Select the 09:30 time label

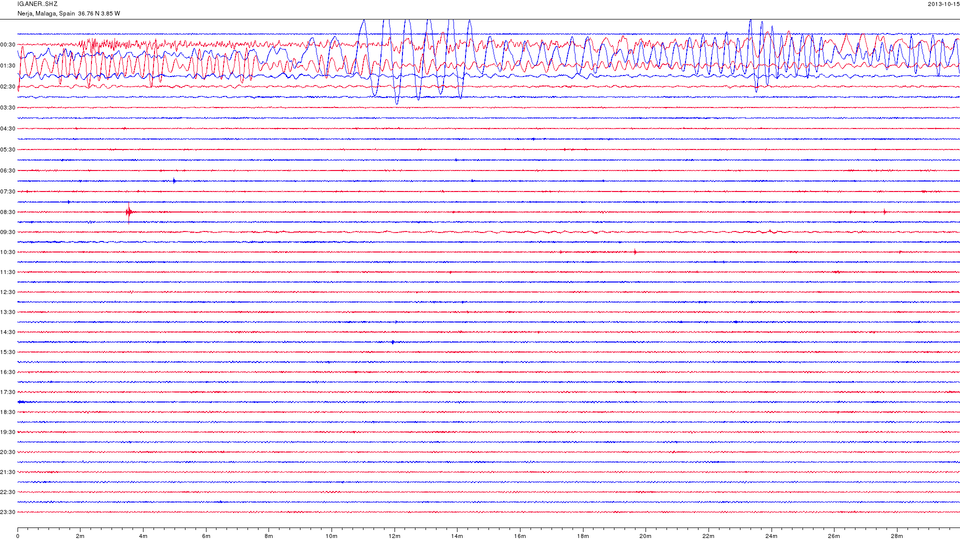(x=8, y=232)
